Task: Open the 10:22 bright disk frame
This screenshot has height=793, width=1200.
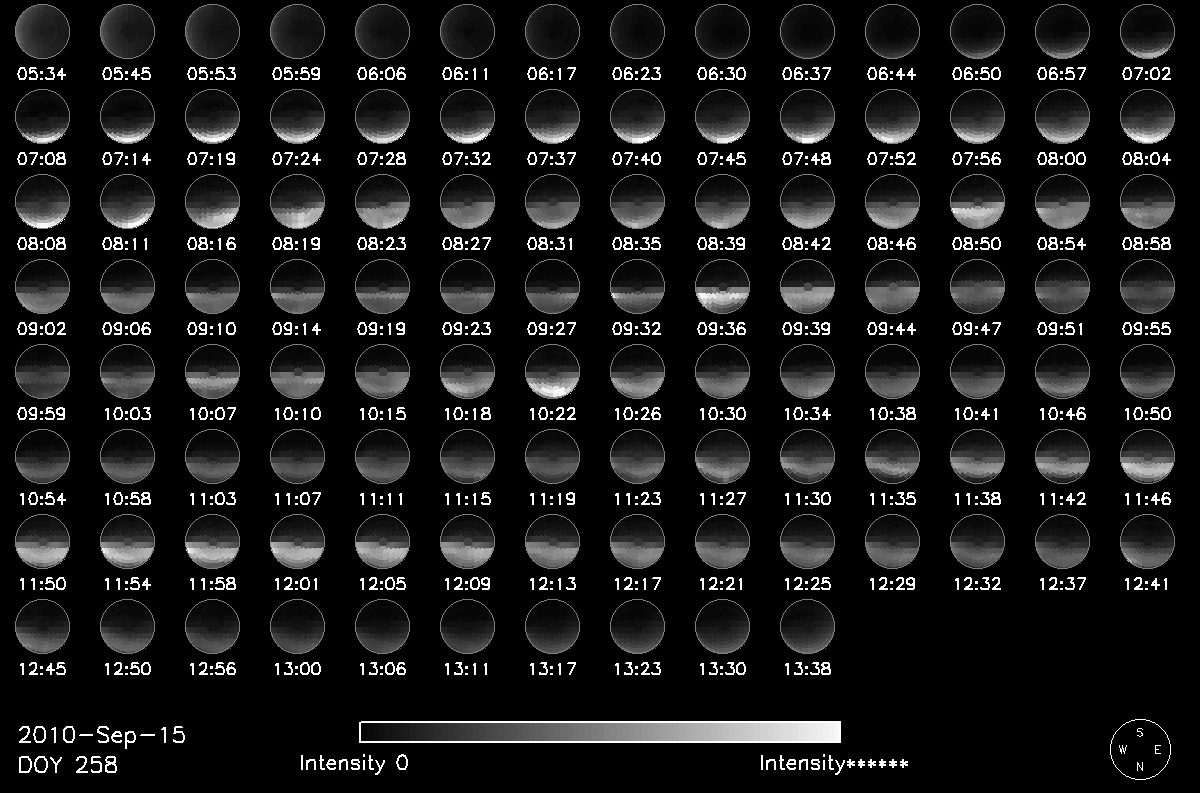Action: coord(552,372)
